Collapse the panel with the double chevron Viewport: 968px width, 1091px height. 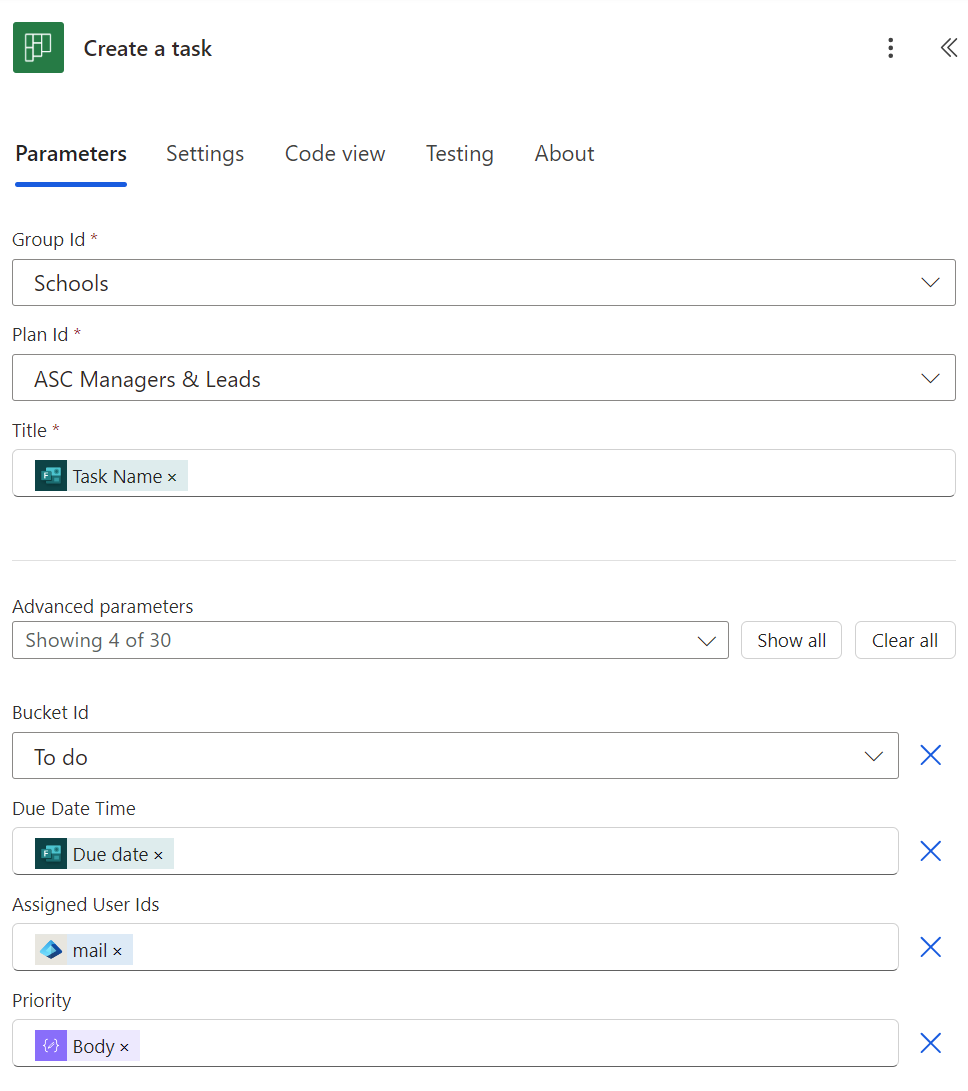coord(948,47)
